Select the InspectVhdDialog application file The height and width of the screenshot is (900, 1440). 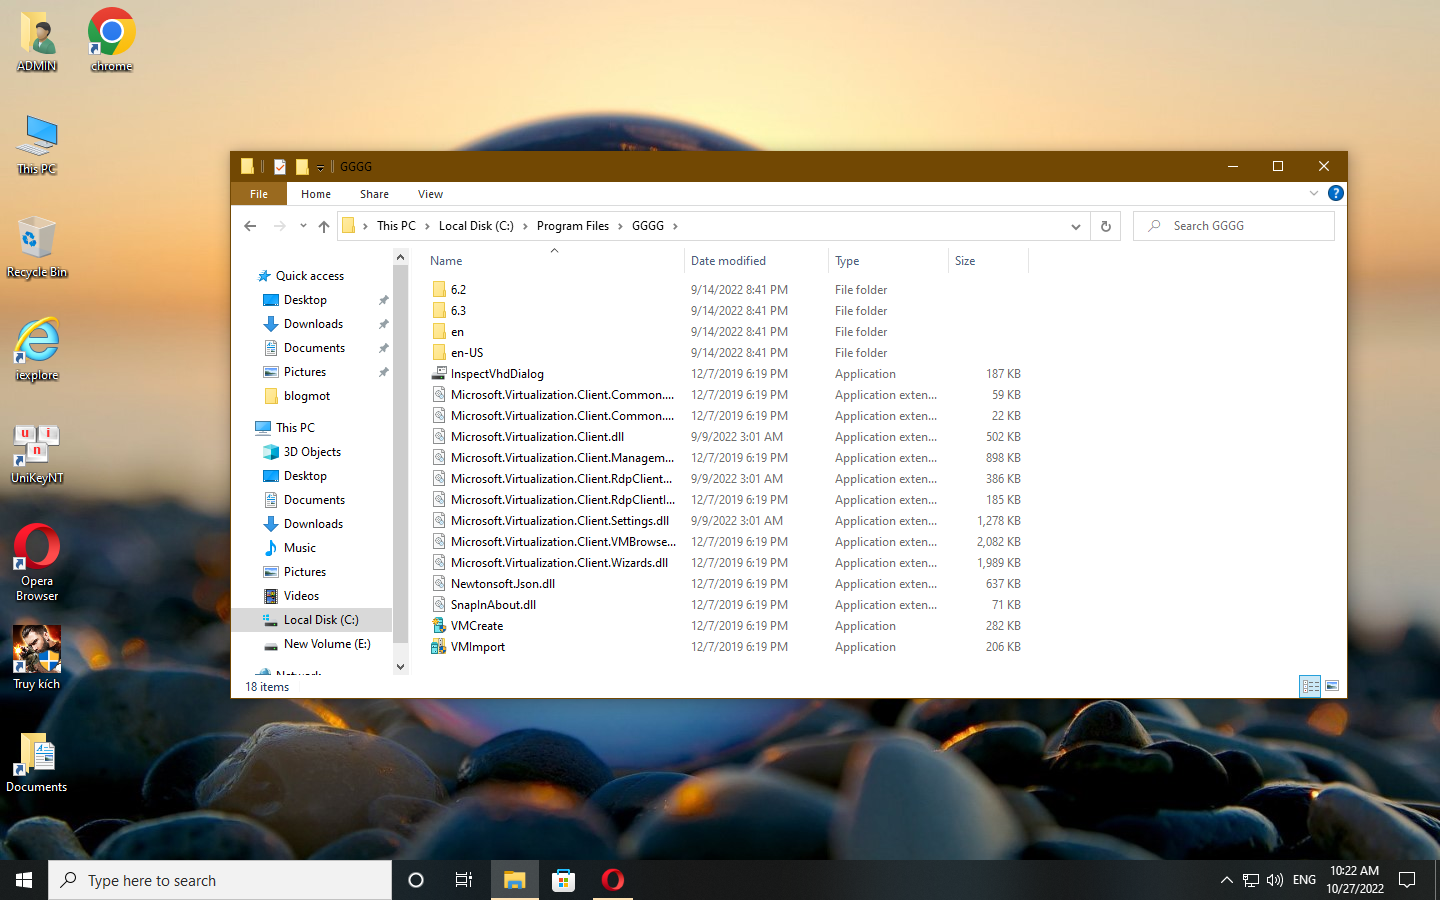(x=497, y=374)
